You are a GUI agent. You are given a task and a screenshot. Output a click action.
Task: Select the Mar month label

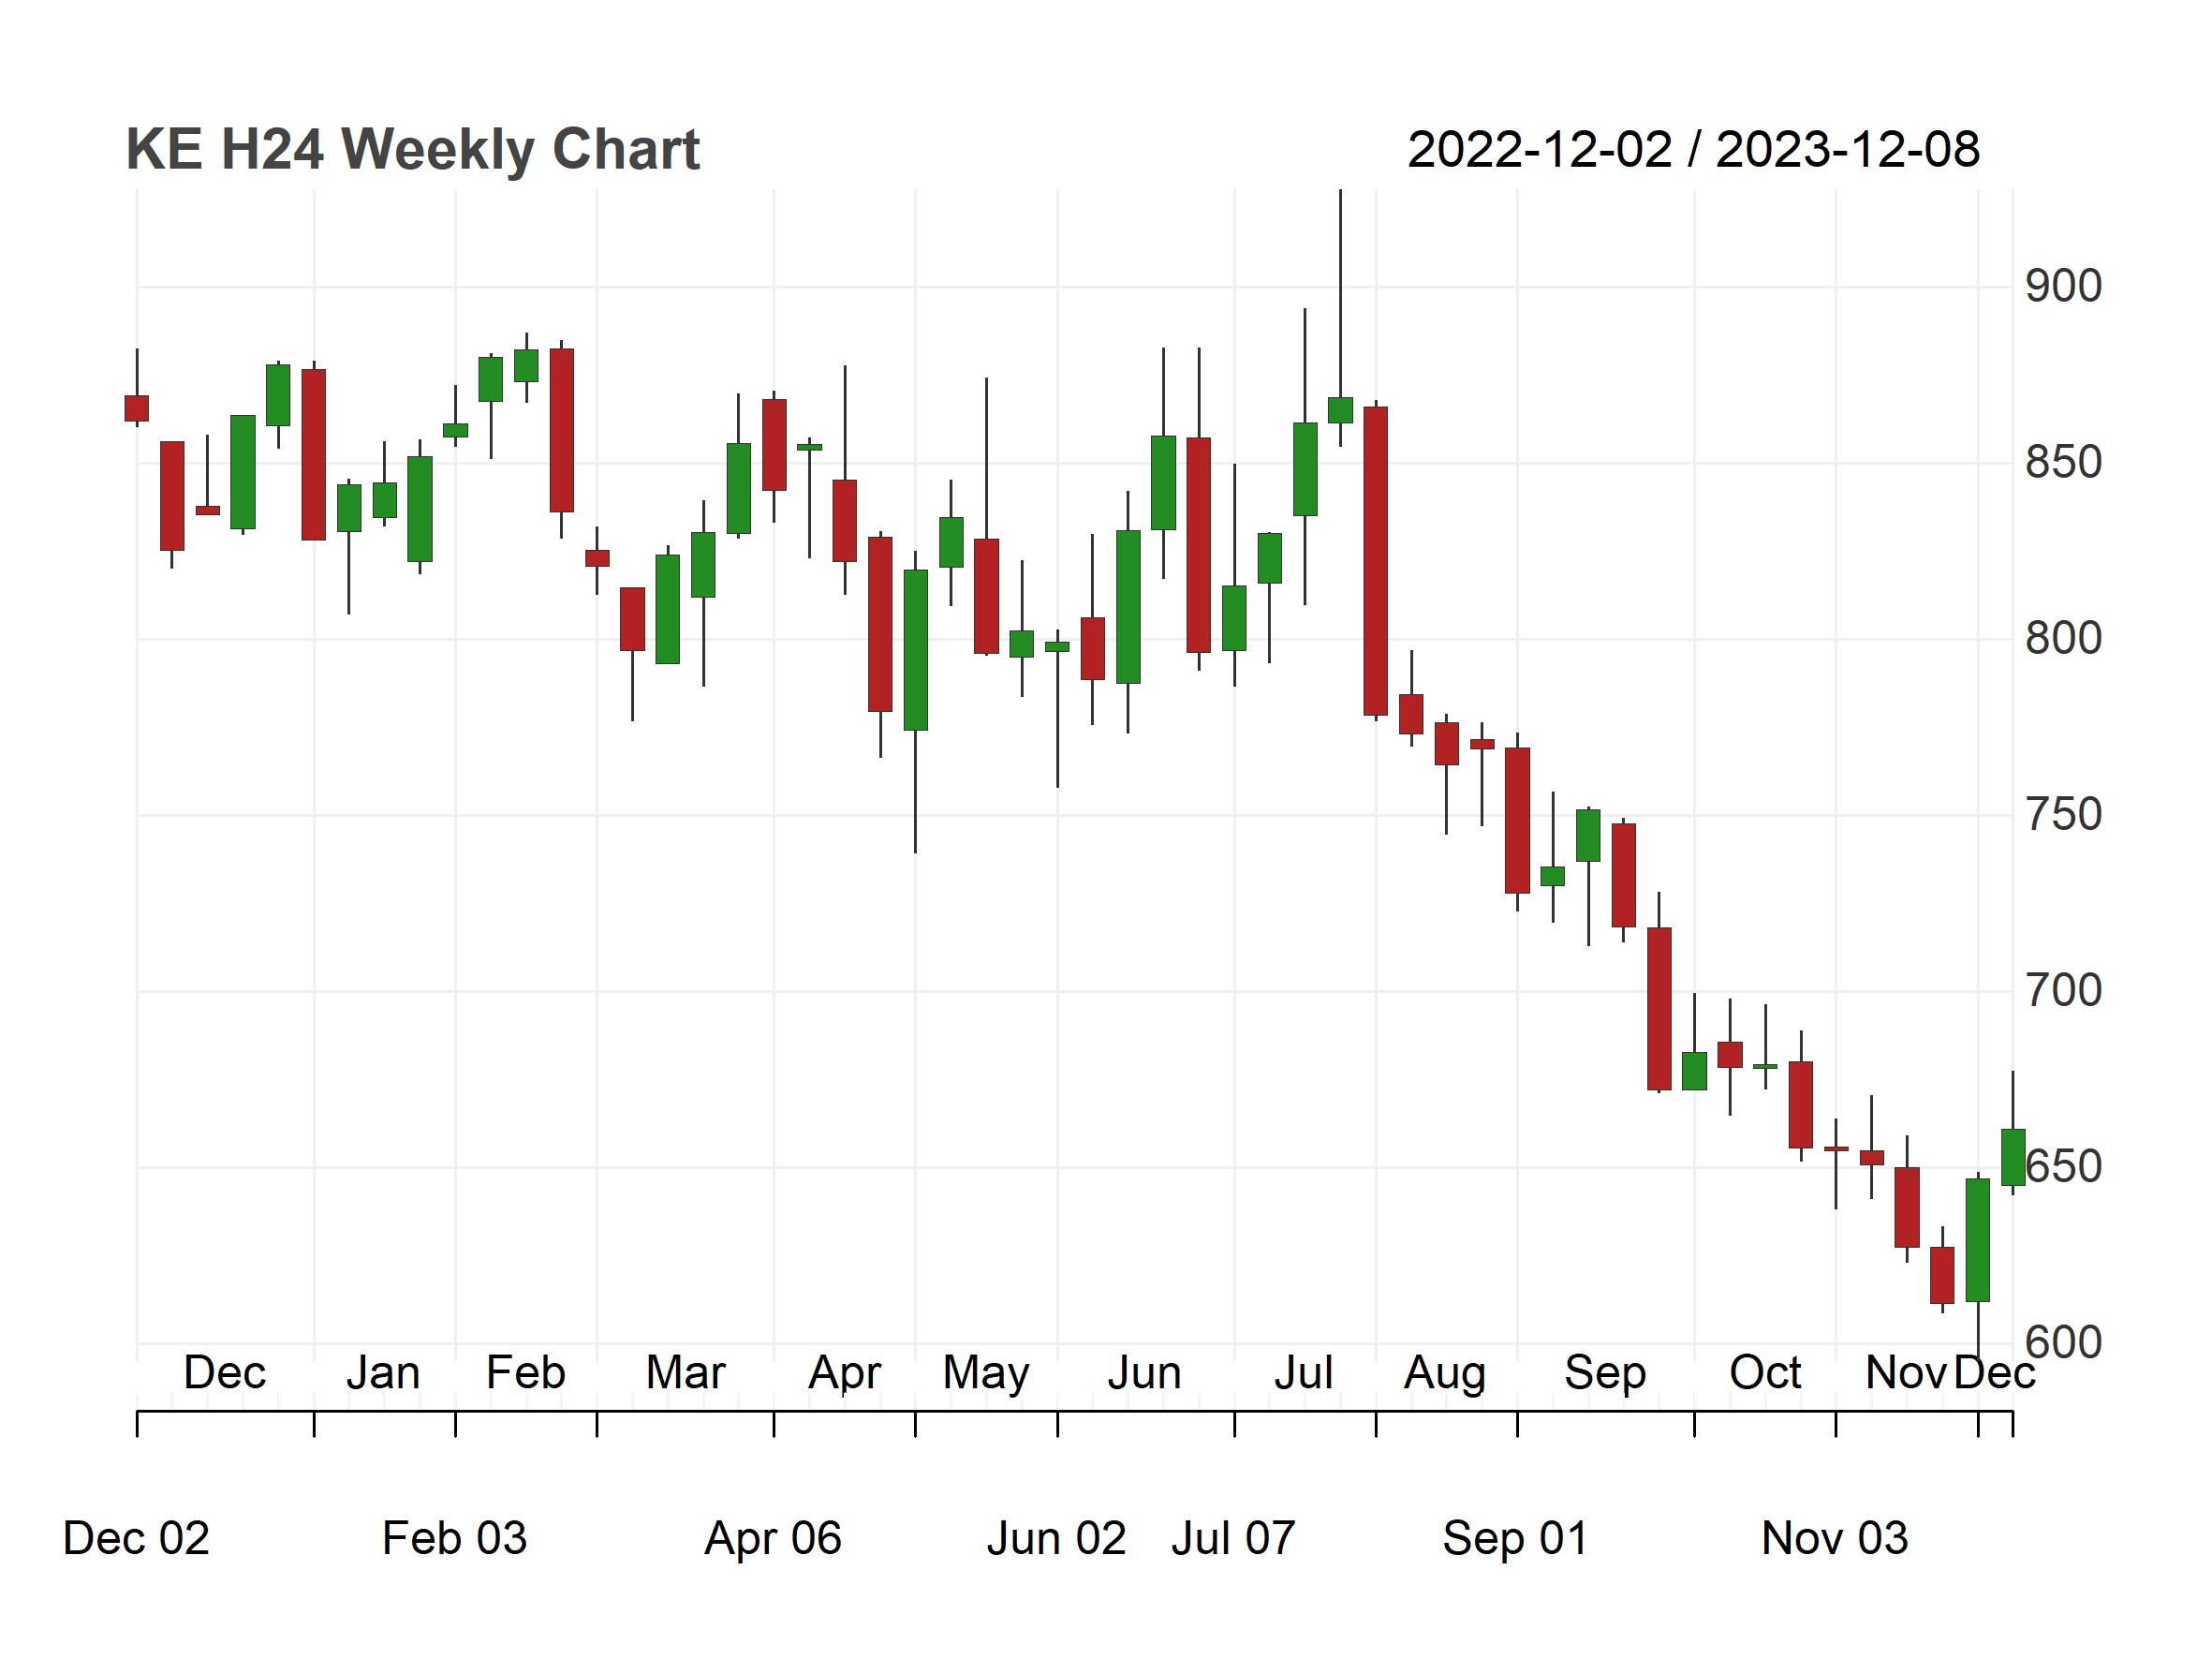point(685,1373)
